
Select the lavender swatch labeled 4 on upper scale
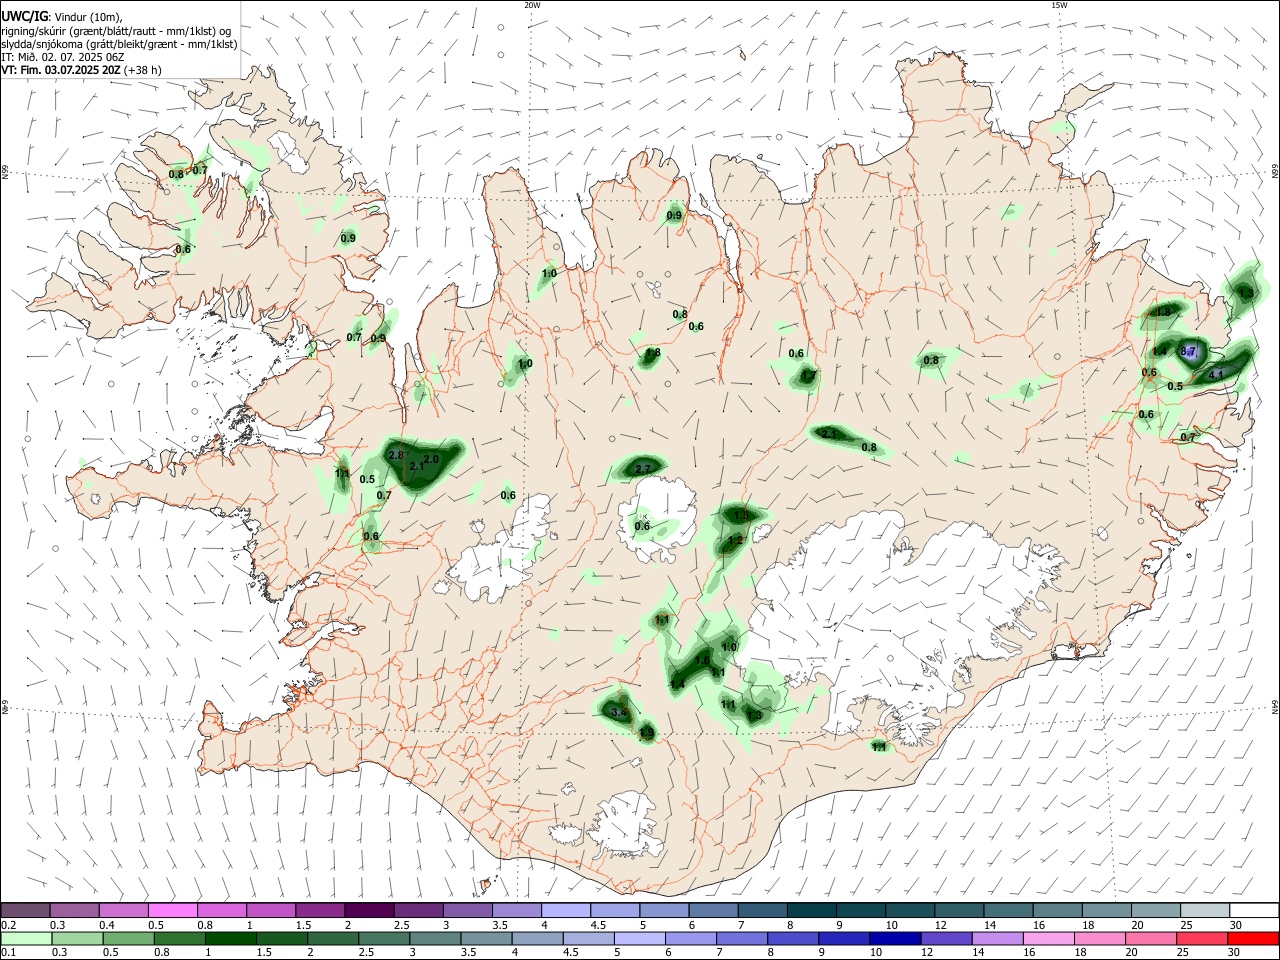[566, 910]
